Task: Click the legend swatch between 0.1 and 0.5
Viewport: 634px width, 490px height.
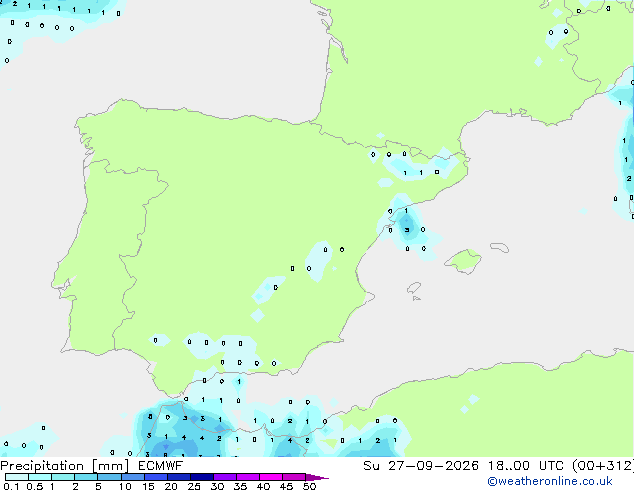Action: click(17, 477)
